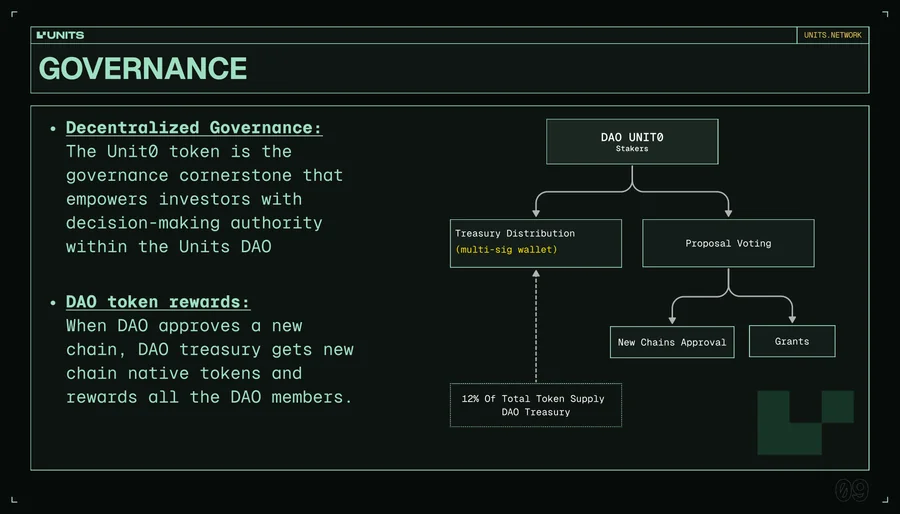Click the text 'empowers investors with'

click(184, 199)
